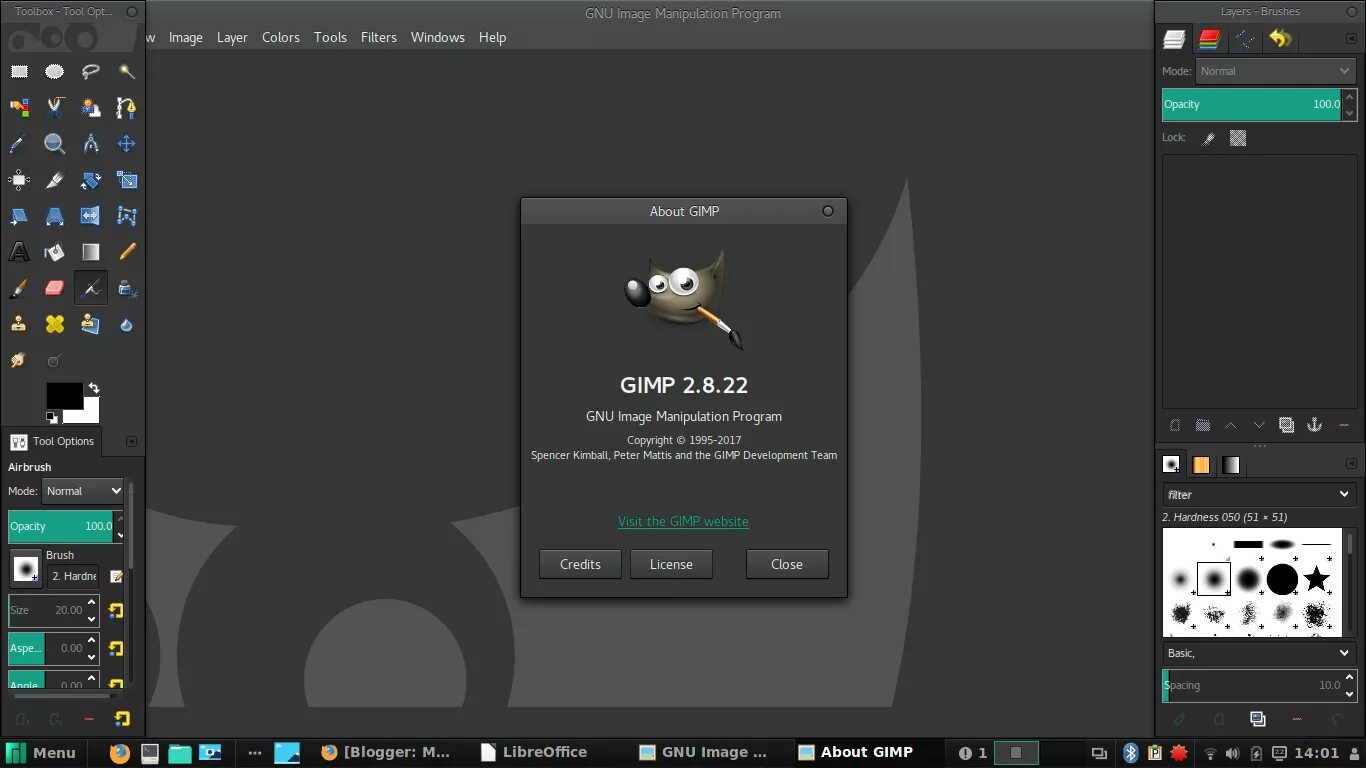The image size is (1366, 768).
Task: Select the Alignment tool
Action: (19, 180)
